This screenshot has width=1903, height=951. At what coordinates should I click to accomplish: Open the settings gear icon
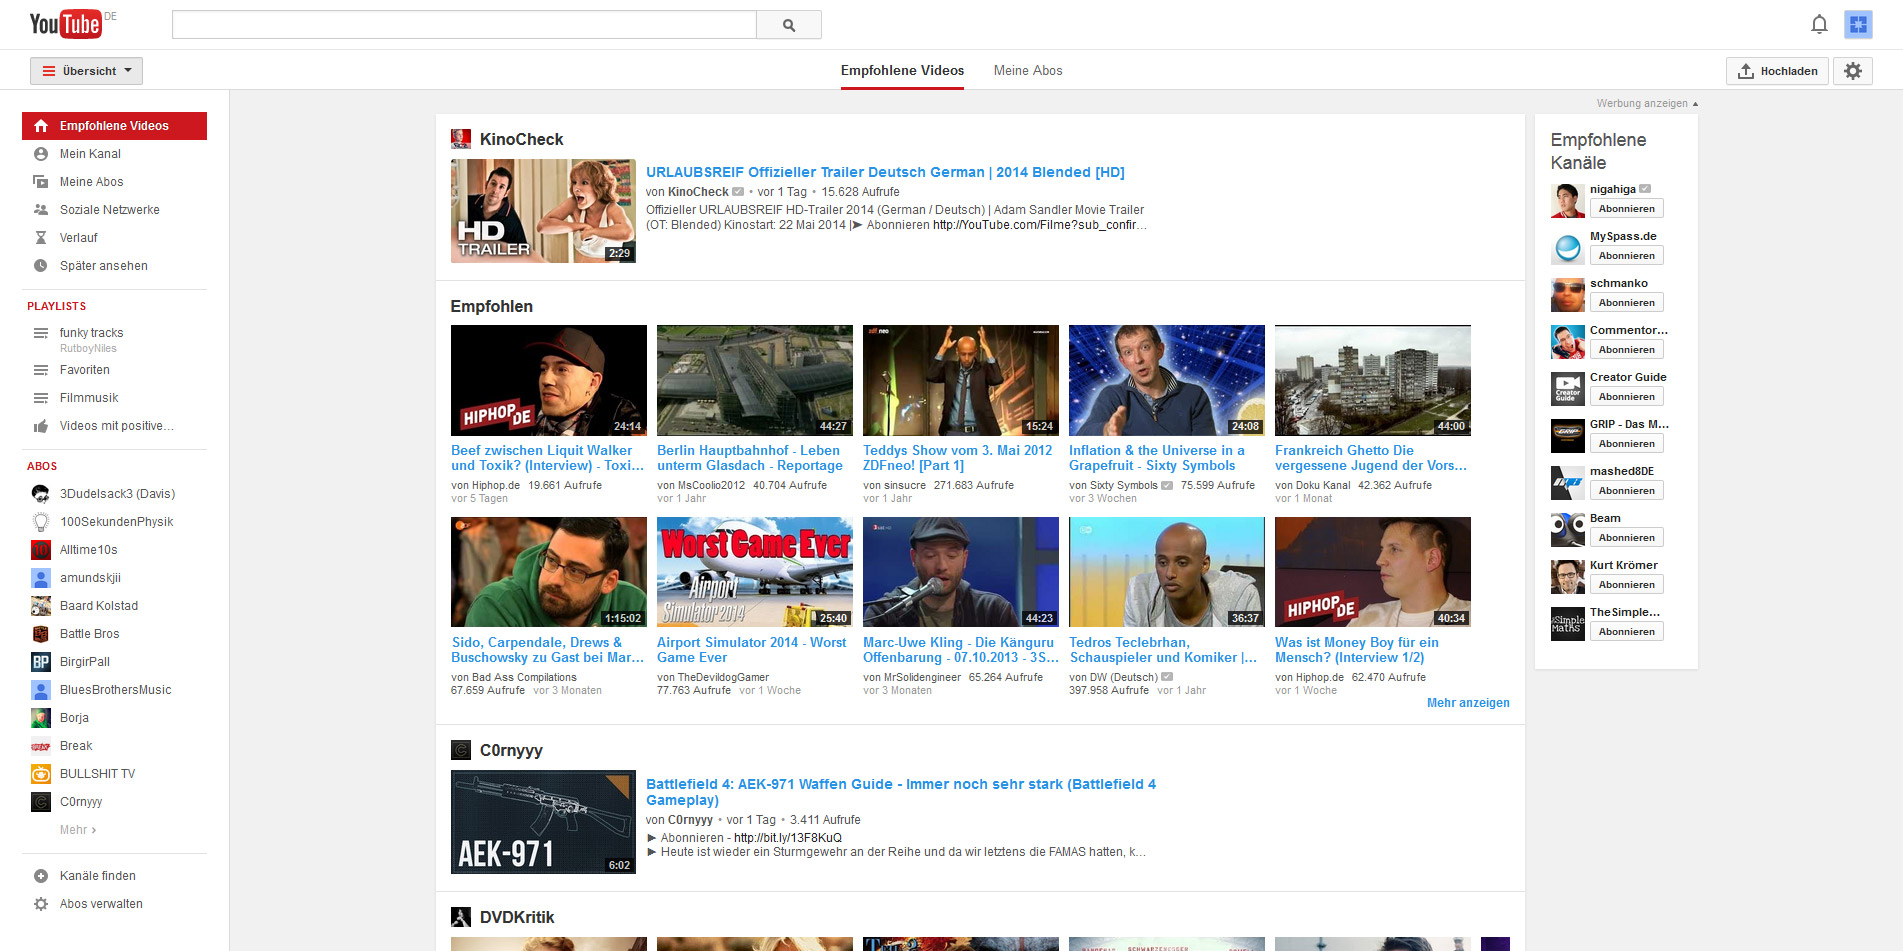1852,71
